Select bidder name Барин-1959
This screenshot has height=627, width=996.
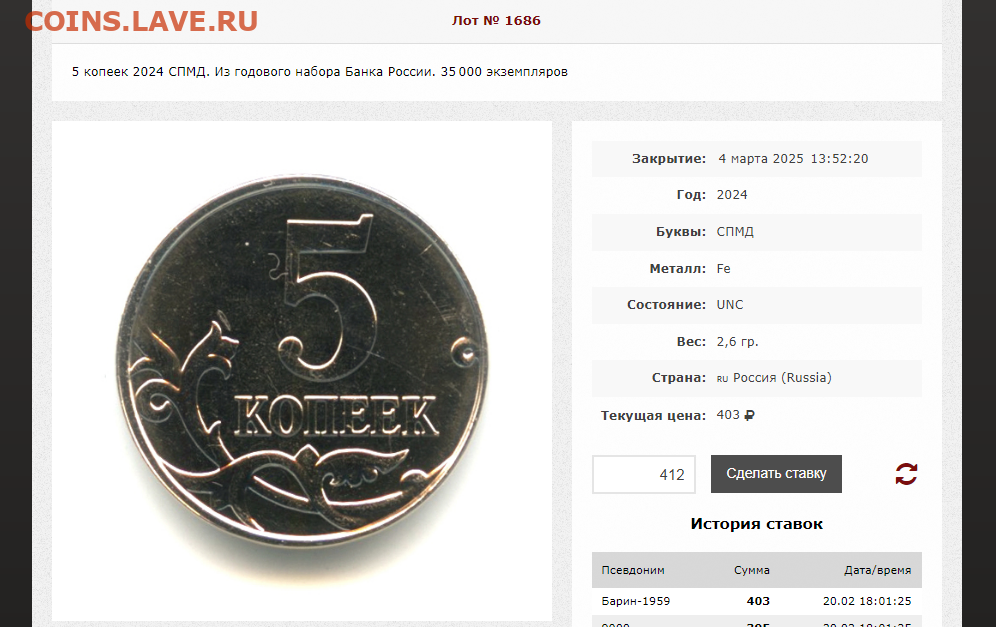(x=635, y=601)
